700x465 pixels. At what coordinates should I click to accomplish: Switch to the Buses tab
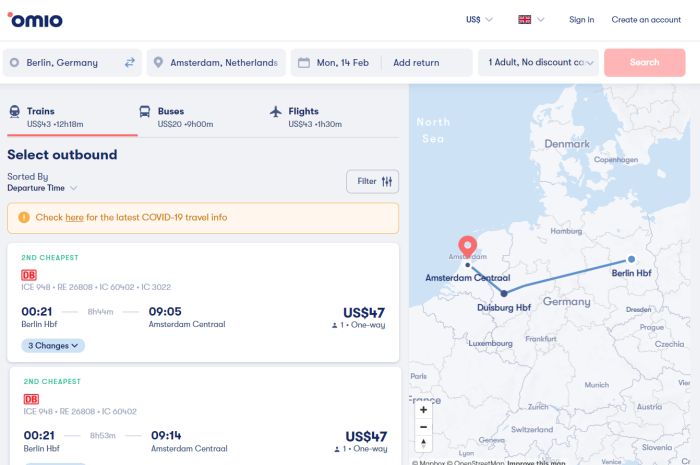pos(203,117)
